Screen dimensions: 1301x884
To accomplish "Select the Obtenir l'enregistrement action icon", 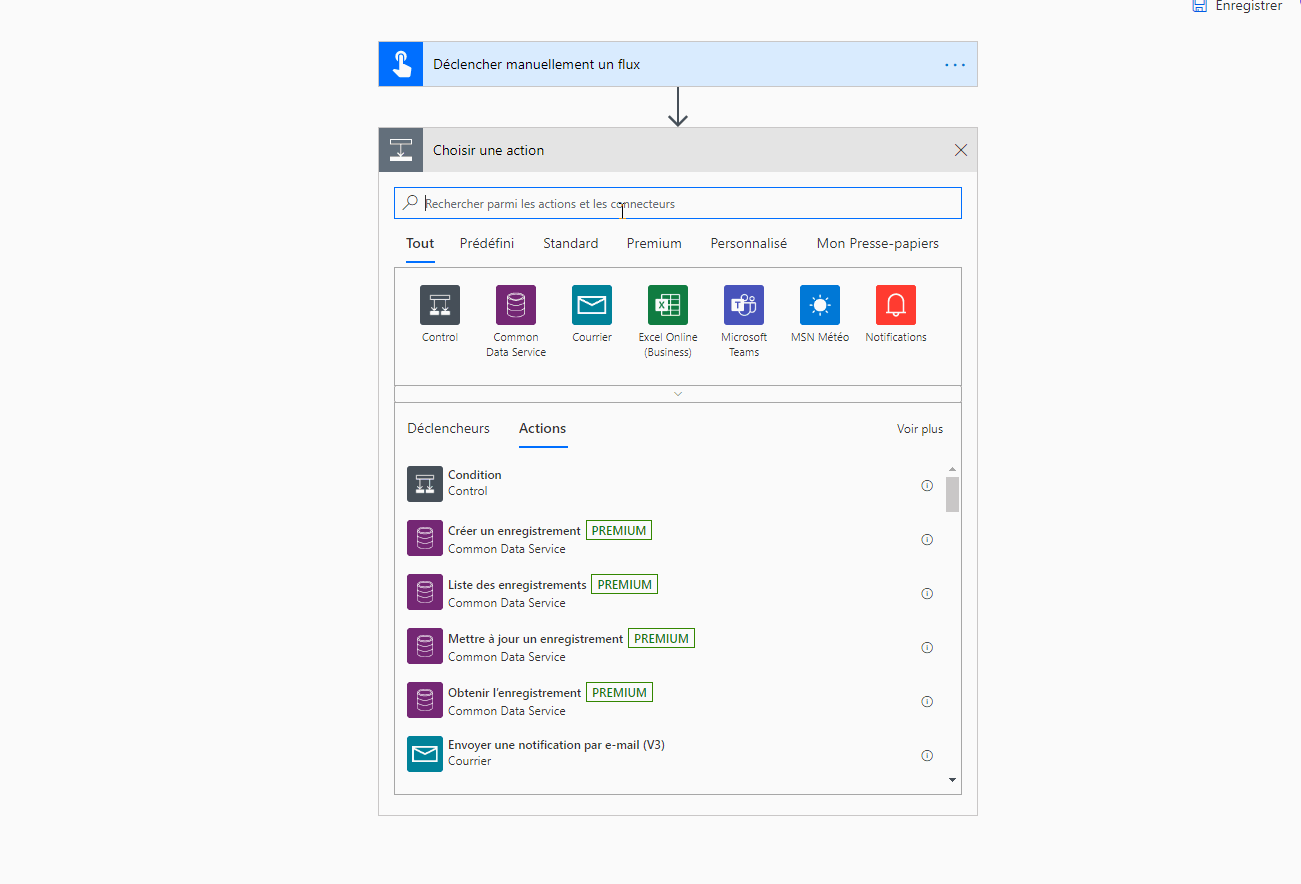I will [425, 700].
